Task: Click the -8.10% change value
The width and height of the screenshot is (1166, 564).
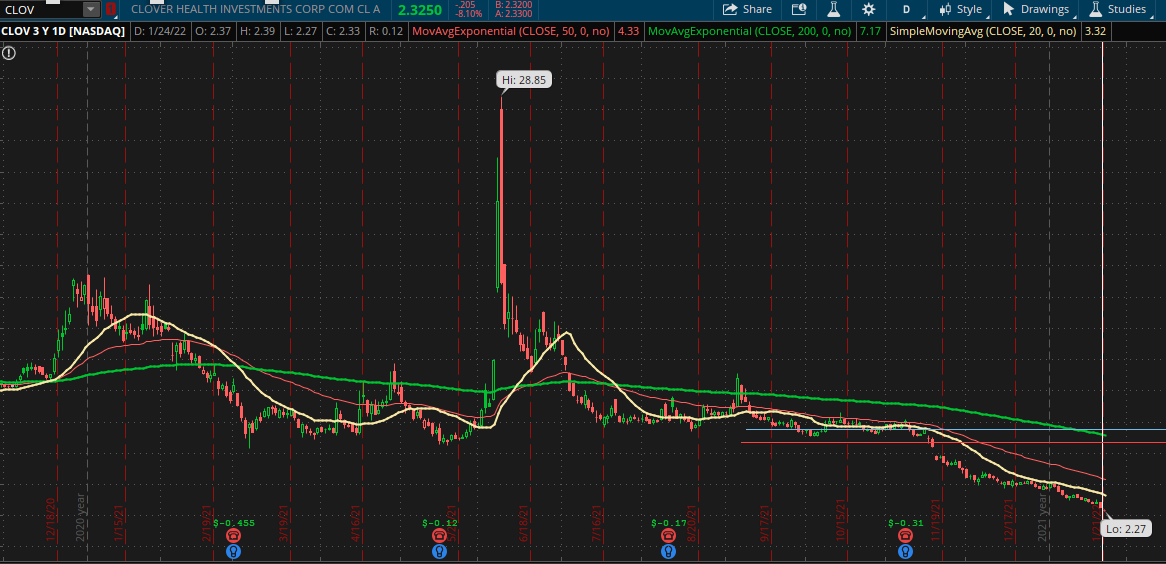Action: pos(468,14)
